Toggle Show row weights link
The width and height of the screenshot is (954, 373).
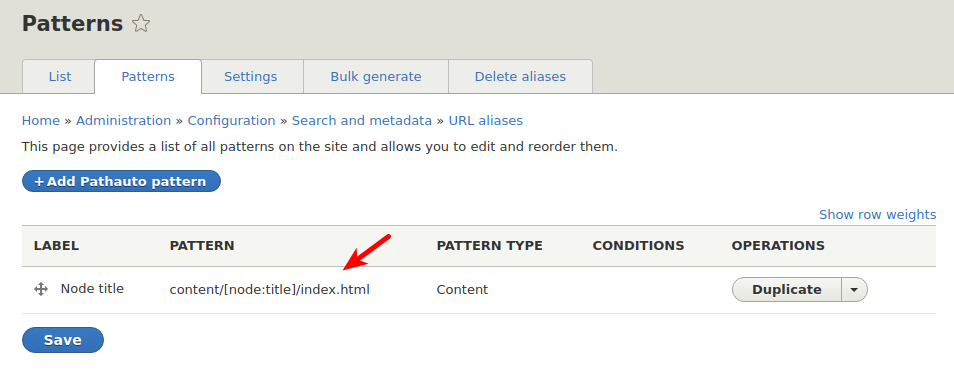tap(877, 214)
